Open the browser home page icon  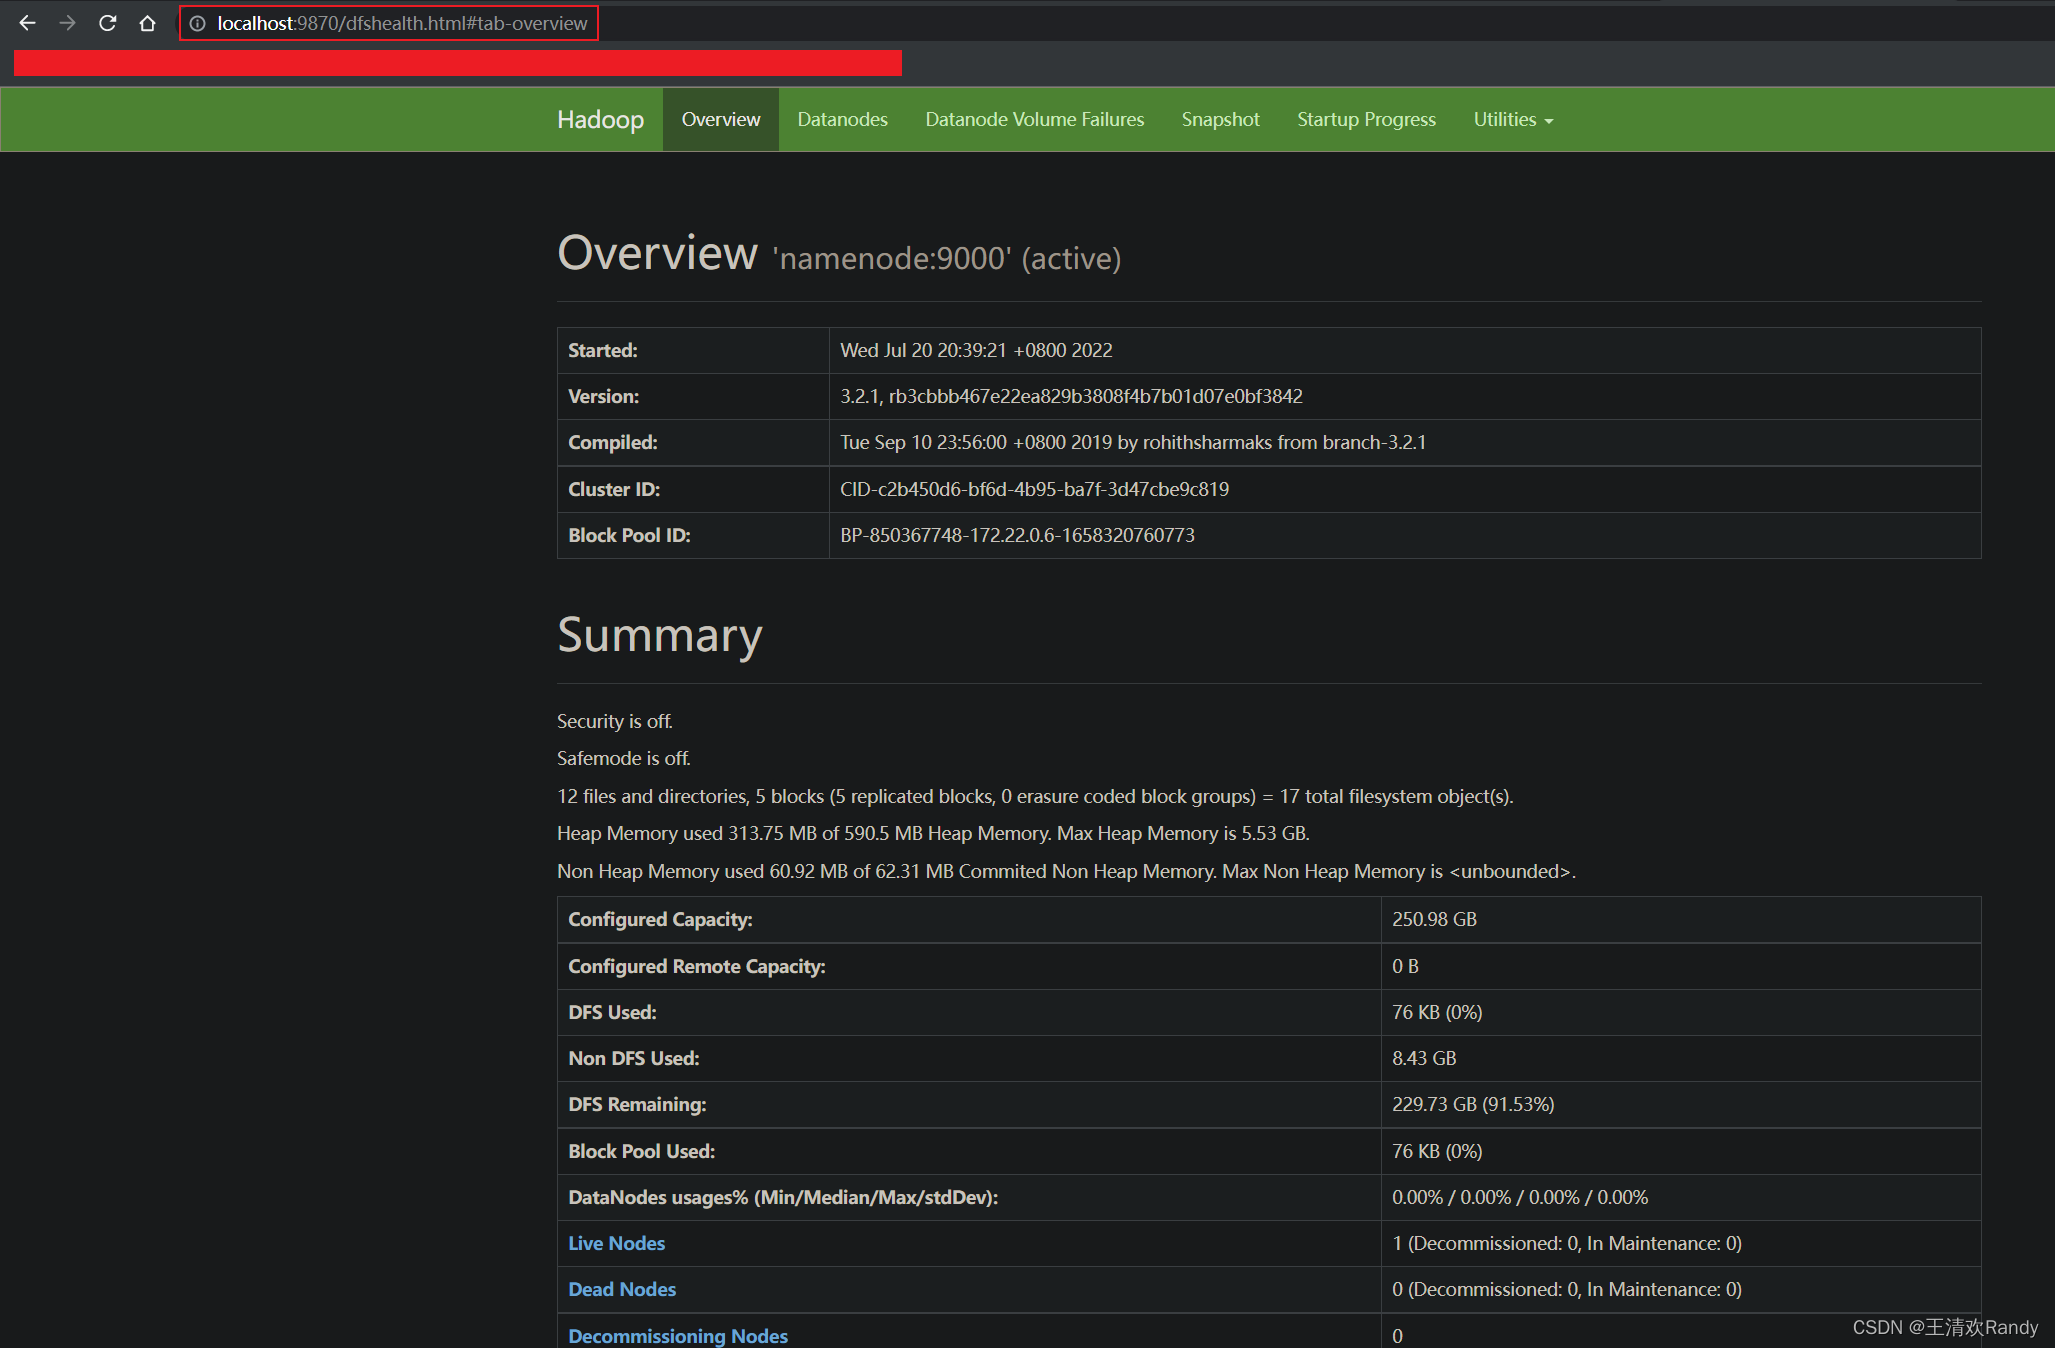(148, 23)
